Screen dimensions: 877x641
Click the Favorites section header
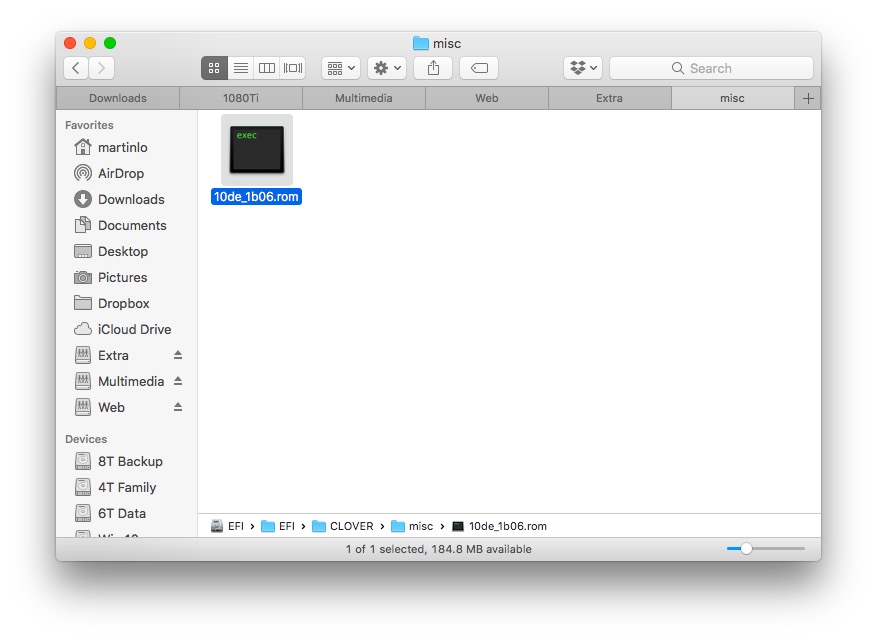tap(89, 125)
